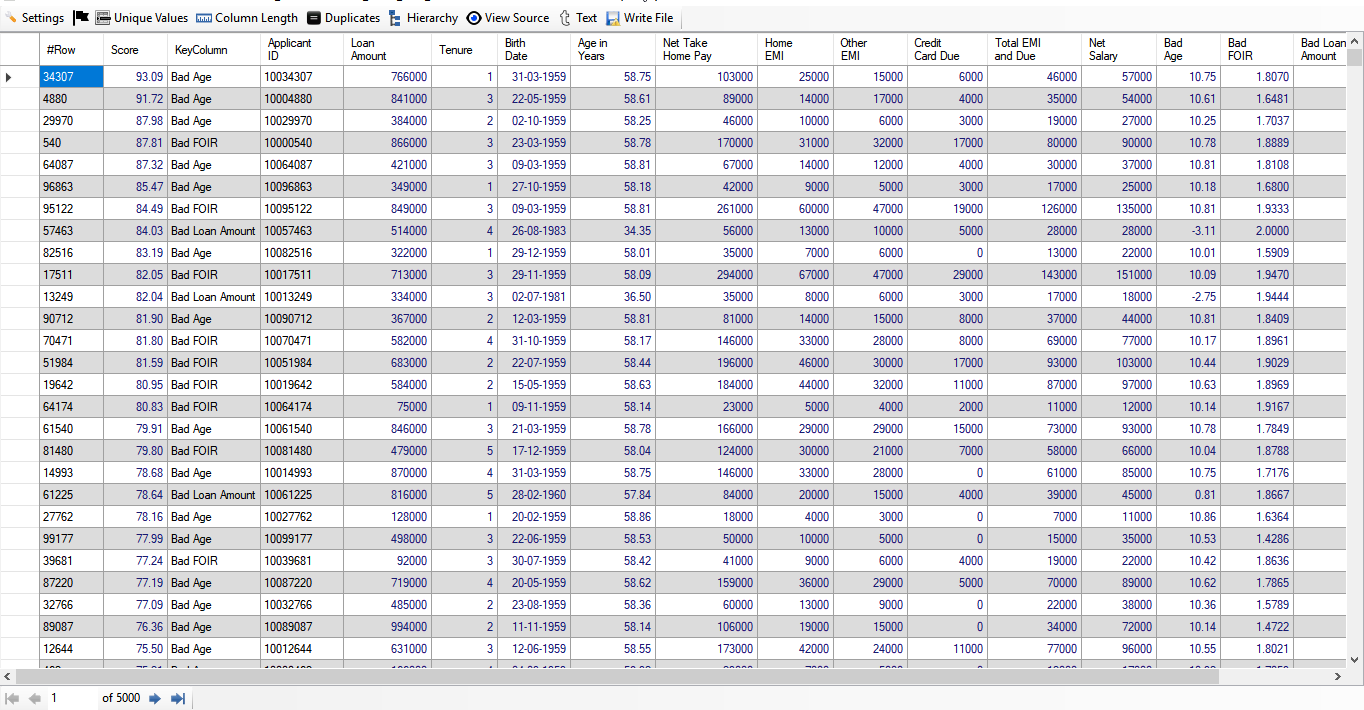The width and height of the screenshot is (1364, 710).
Task: Go to the next record
Action: pos(155,698)
